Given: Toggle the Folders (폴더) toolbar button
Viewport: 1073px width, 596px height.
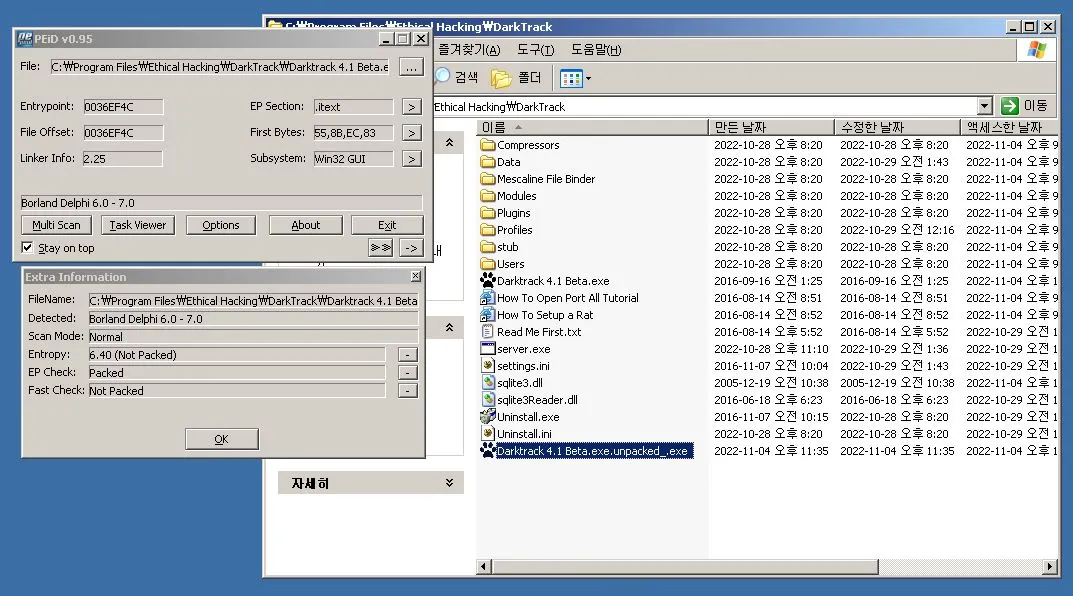Looking at the screenshot, I should tap(516, 78).
